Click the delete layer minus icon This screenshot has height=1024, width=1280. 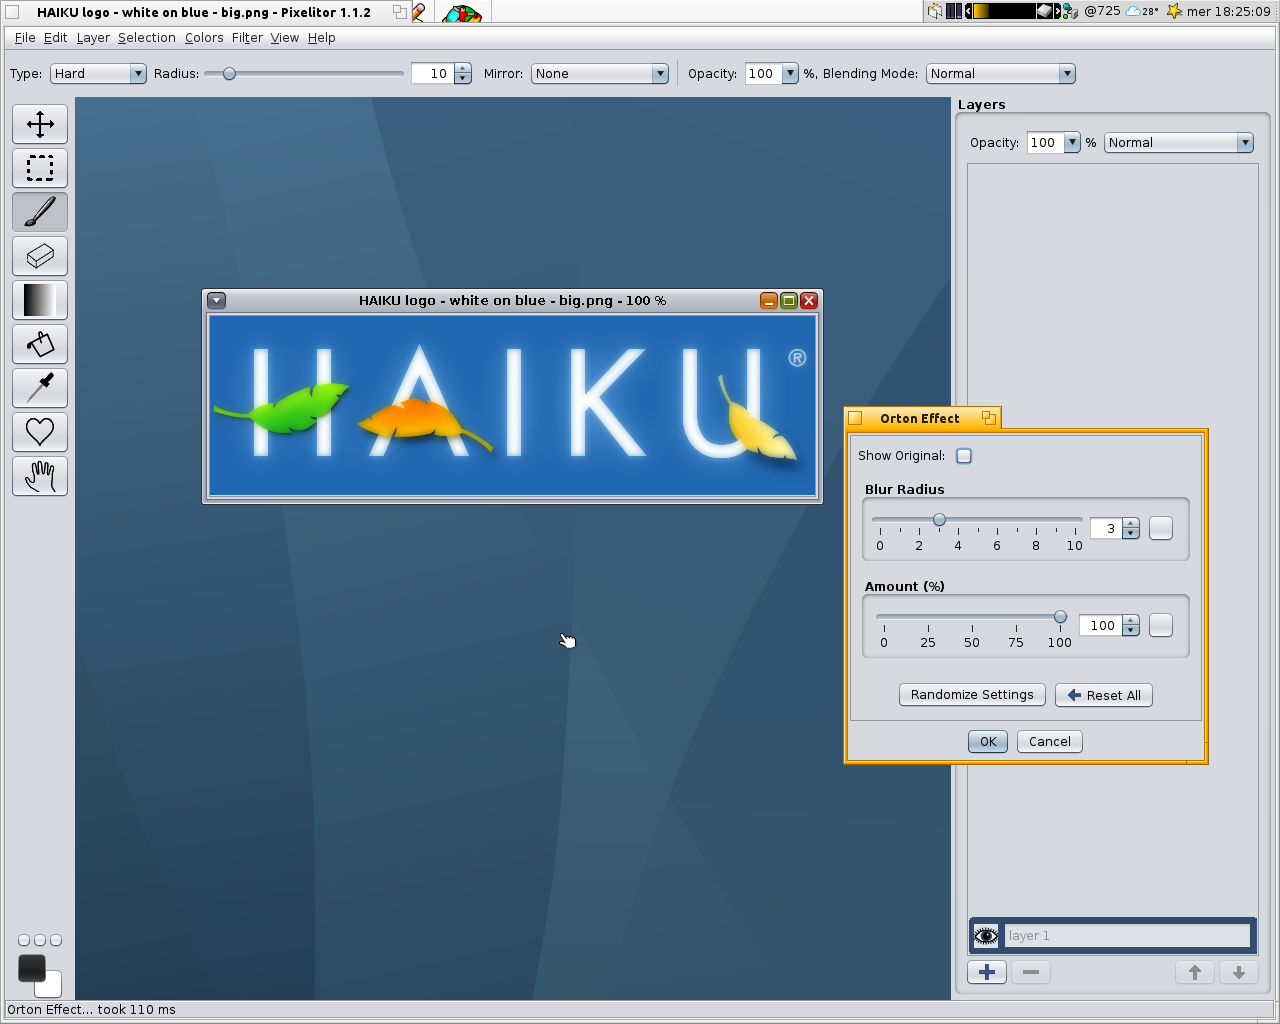[1031, 972]
